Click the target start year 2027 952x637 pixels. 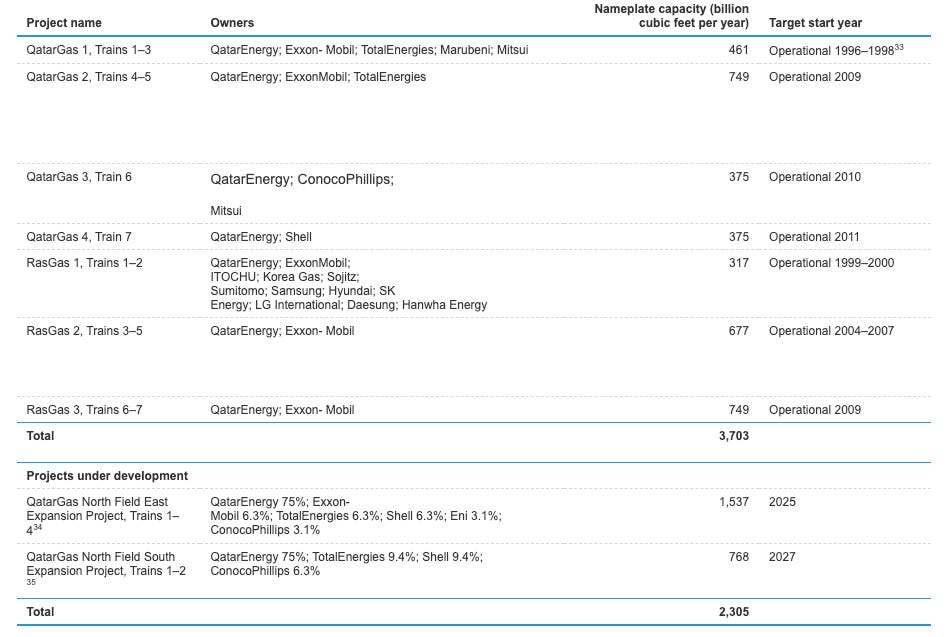coord(782,557)
